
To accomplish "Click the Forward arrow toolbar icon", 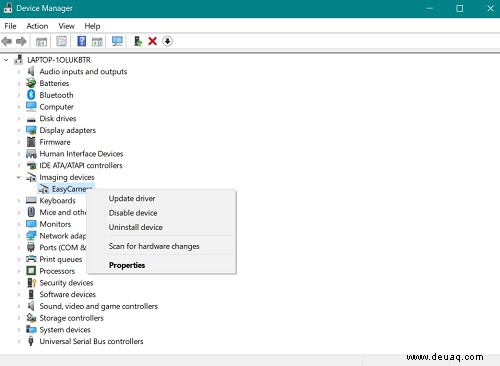I will [x=21, y=41].
